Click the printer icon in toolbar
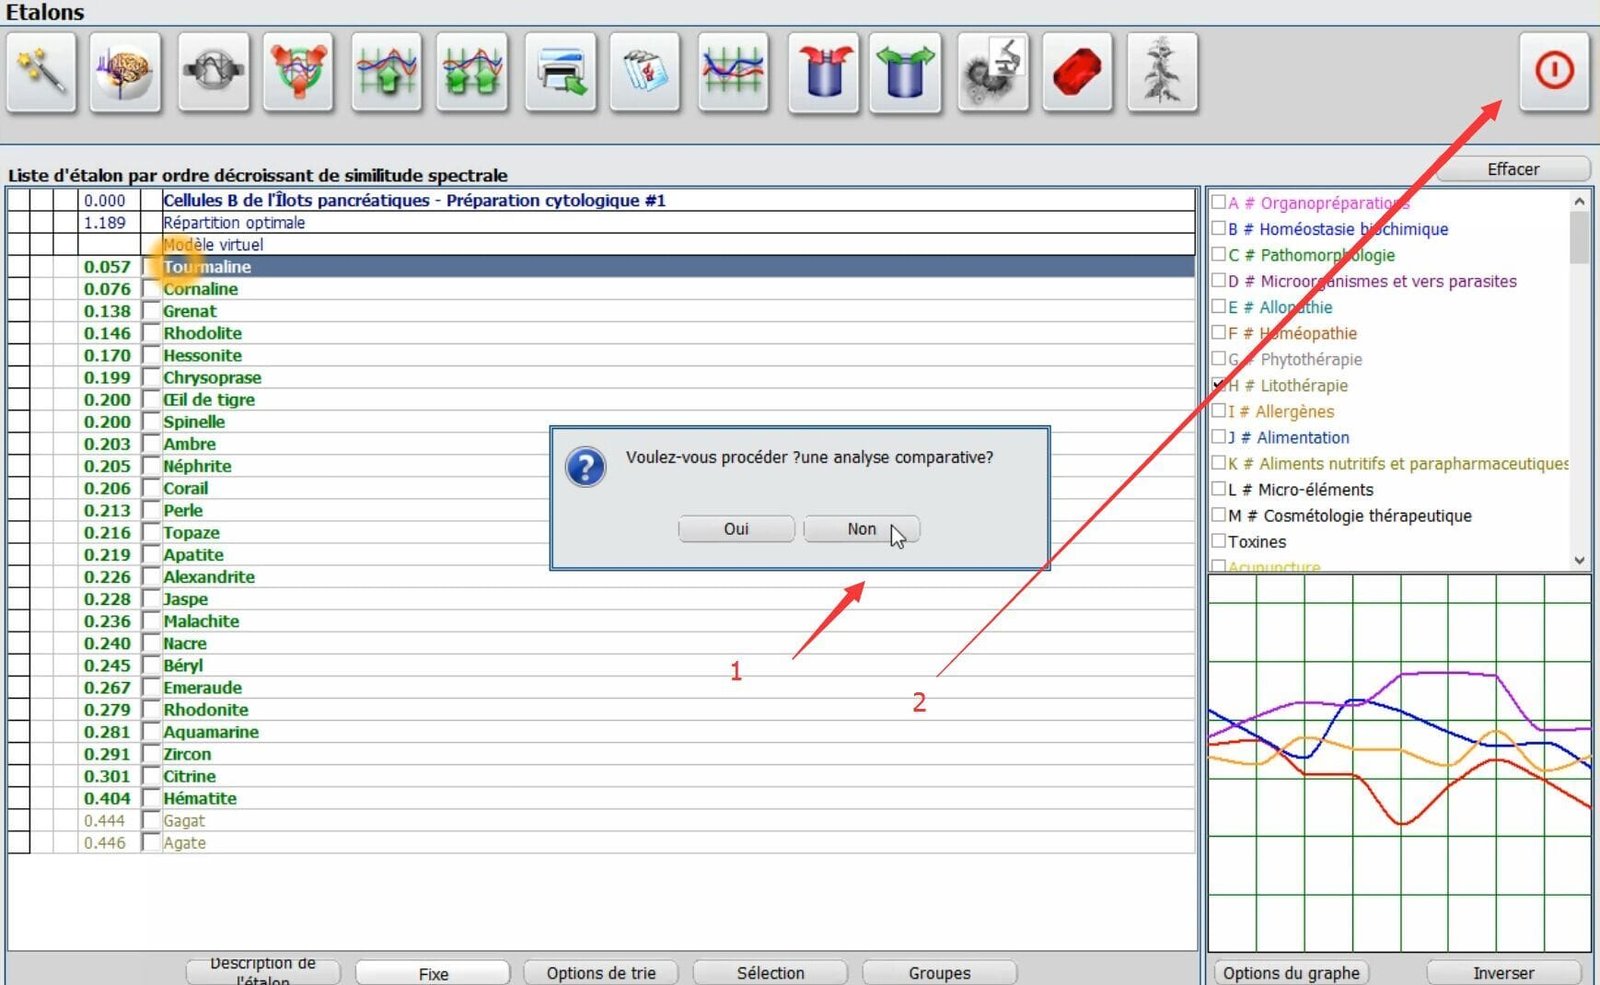 pos(560,72)
